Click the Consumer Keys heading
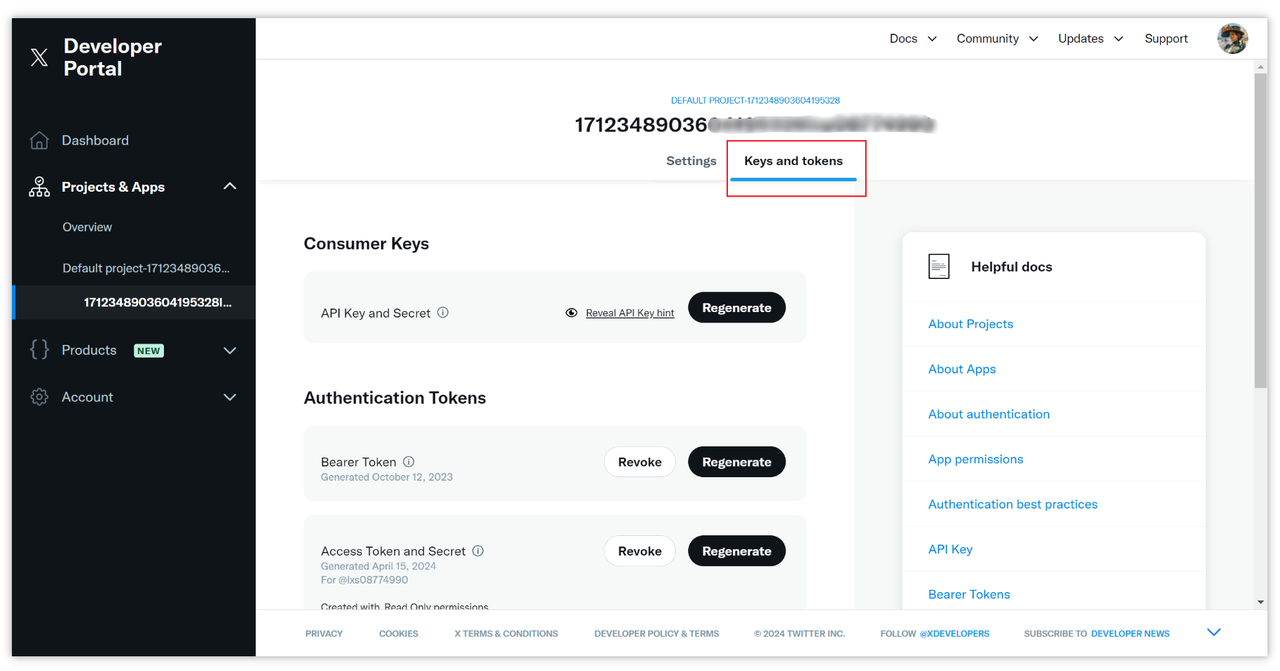This screenshot has height=671, width=1280. coord(366,244)
